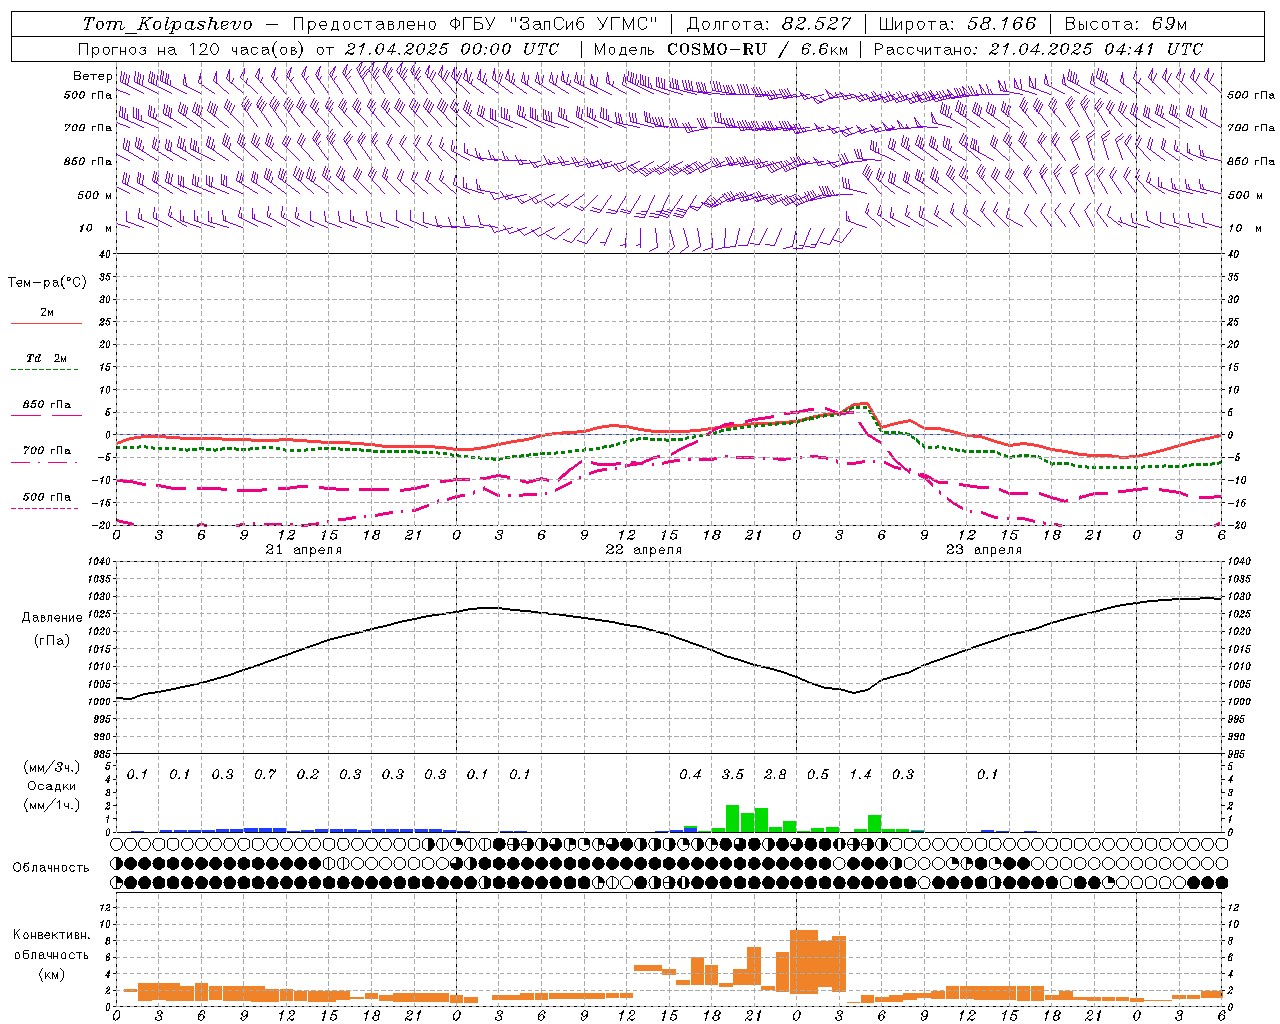Click the Ветер wind panel label
The height and width of the screenshot is (1024, 1280).
pos(92,76)
